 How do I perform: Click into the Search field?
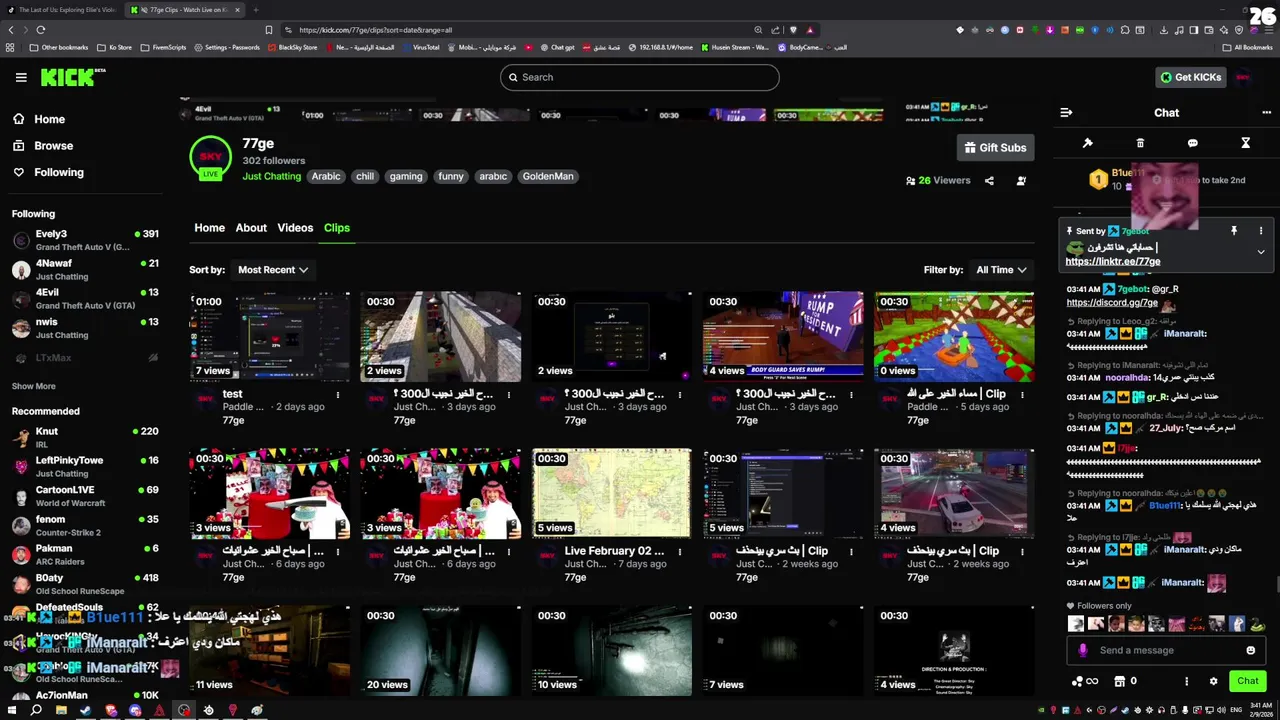point(640,77)
